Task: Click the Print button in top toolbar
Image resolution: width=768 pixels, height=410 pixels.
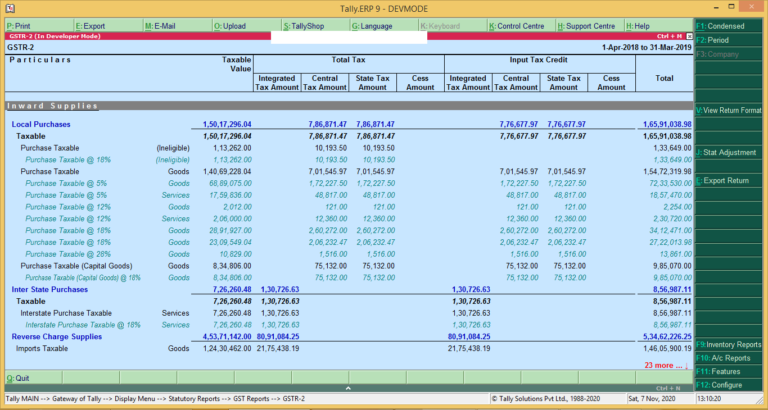Action: click(20, 25)
